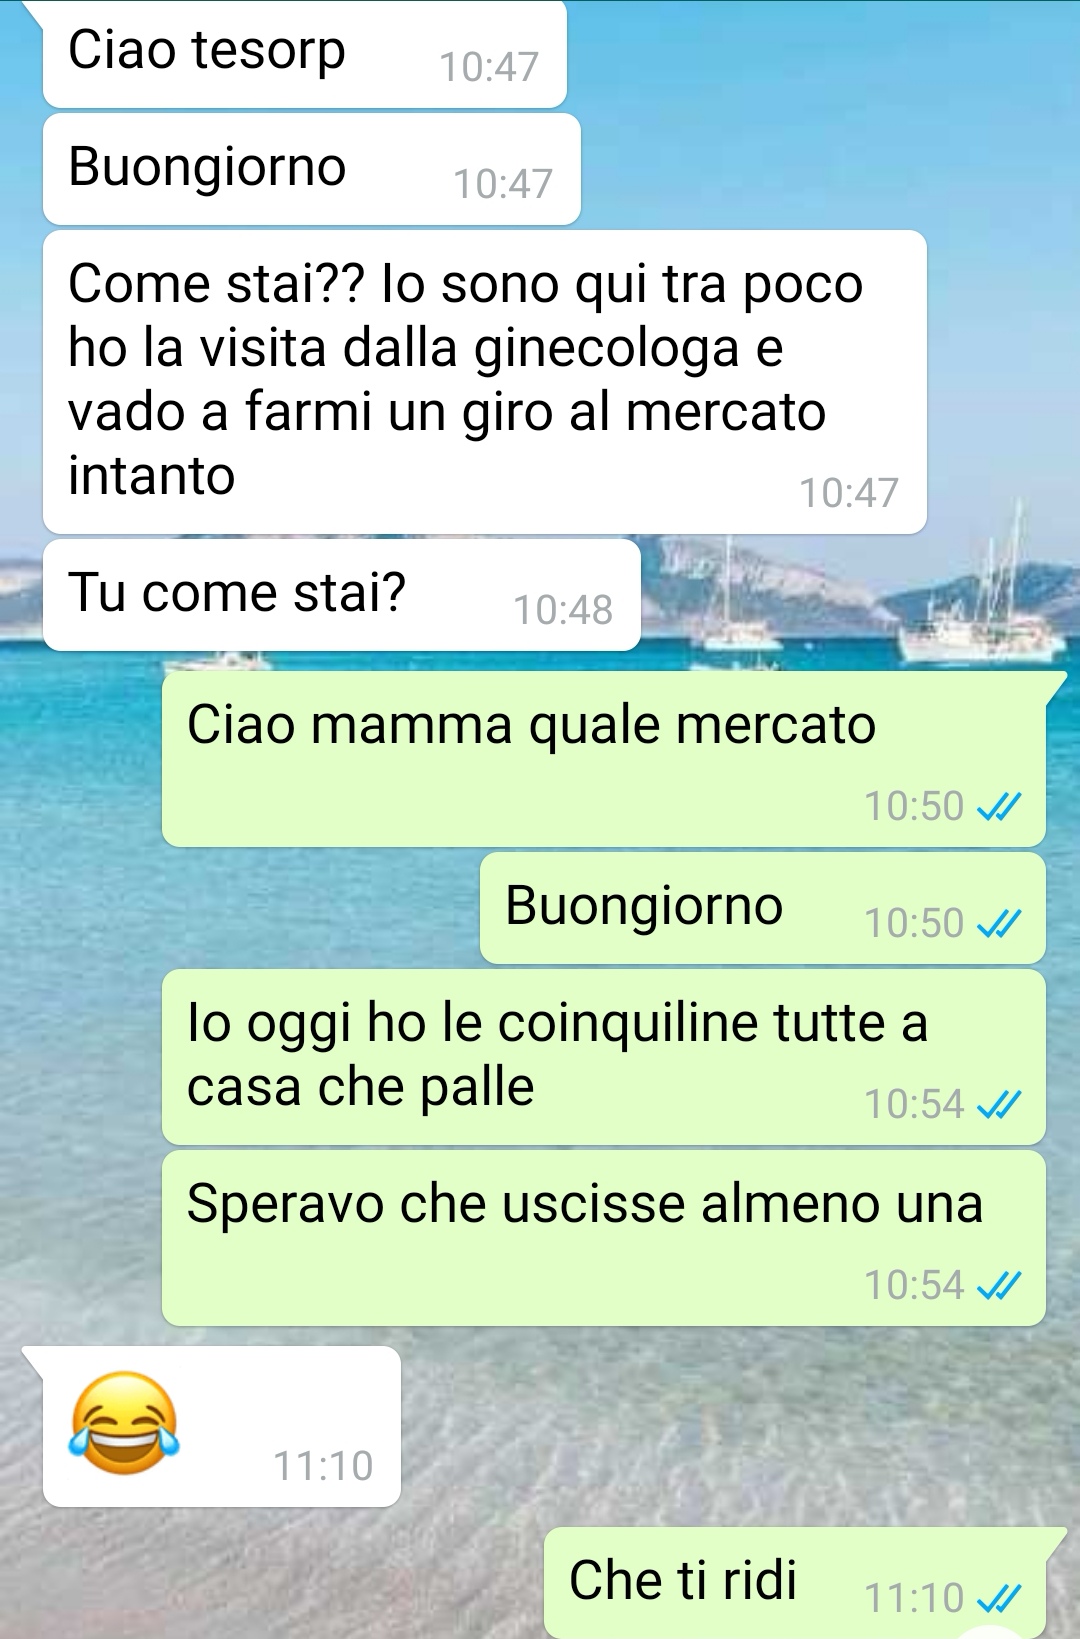Tap the 11:10 timestamp beside emoji
This screenshot has height=1639, width=1080.
tap(323, 1466)
